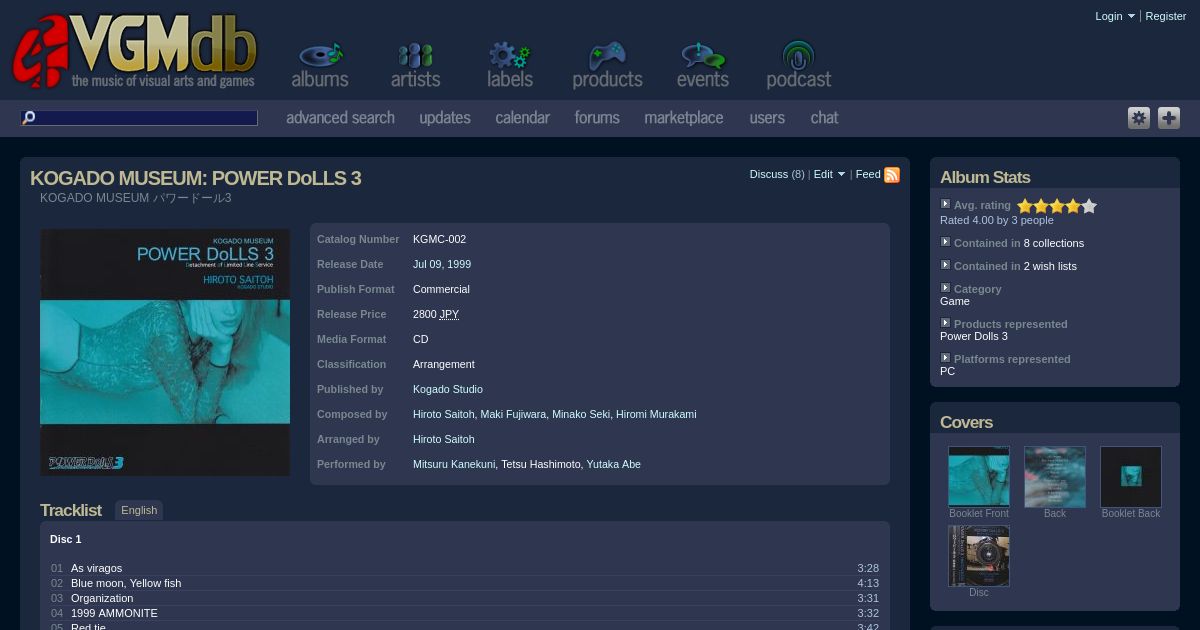Click the rating stars

[1057, 206]
